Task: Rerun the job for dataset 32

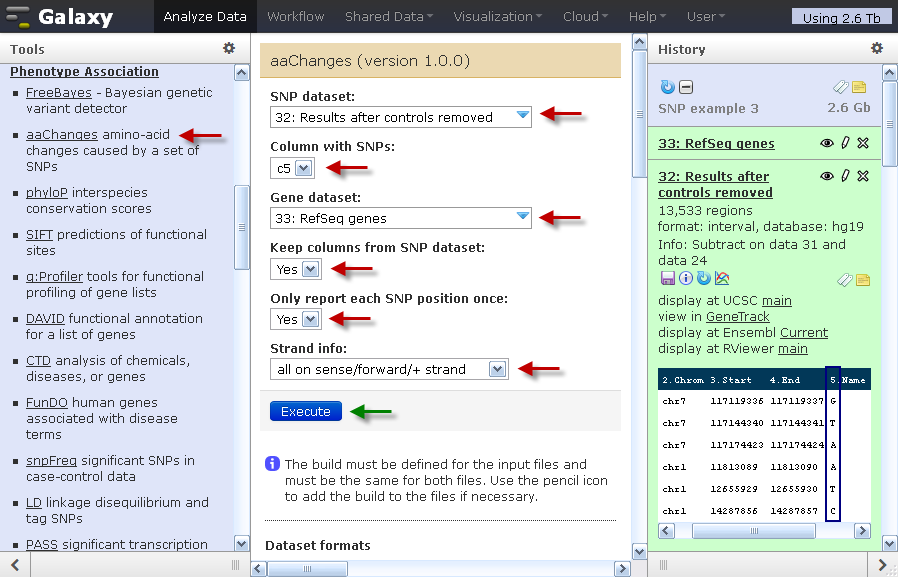Action: [x=704, y=278]
